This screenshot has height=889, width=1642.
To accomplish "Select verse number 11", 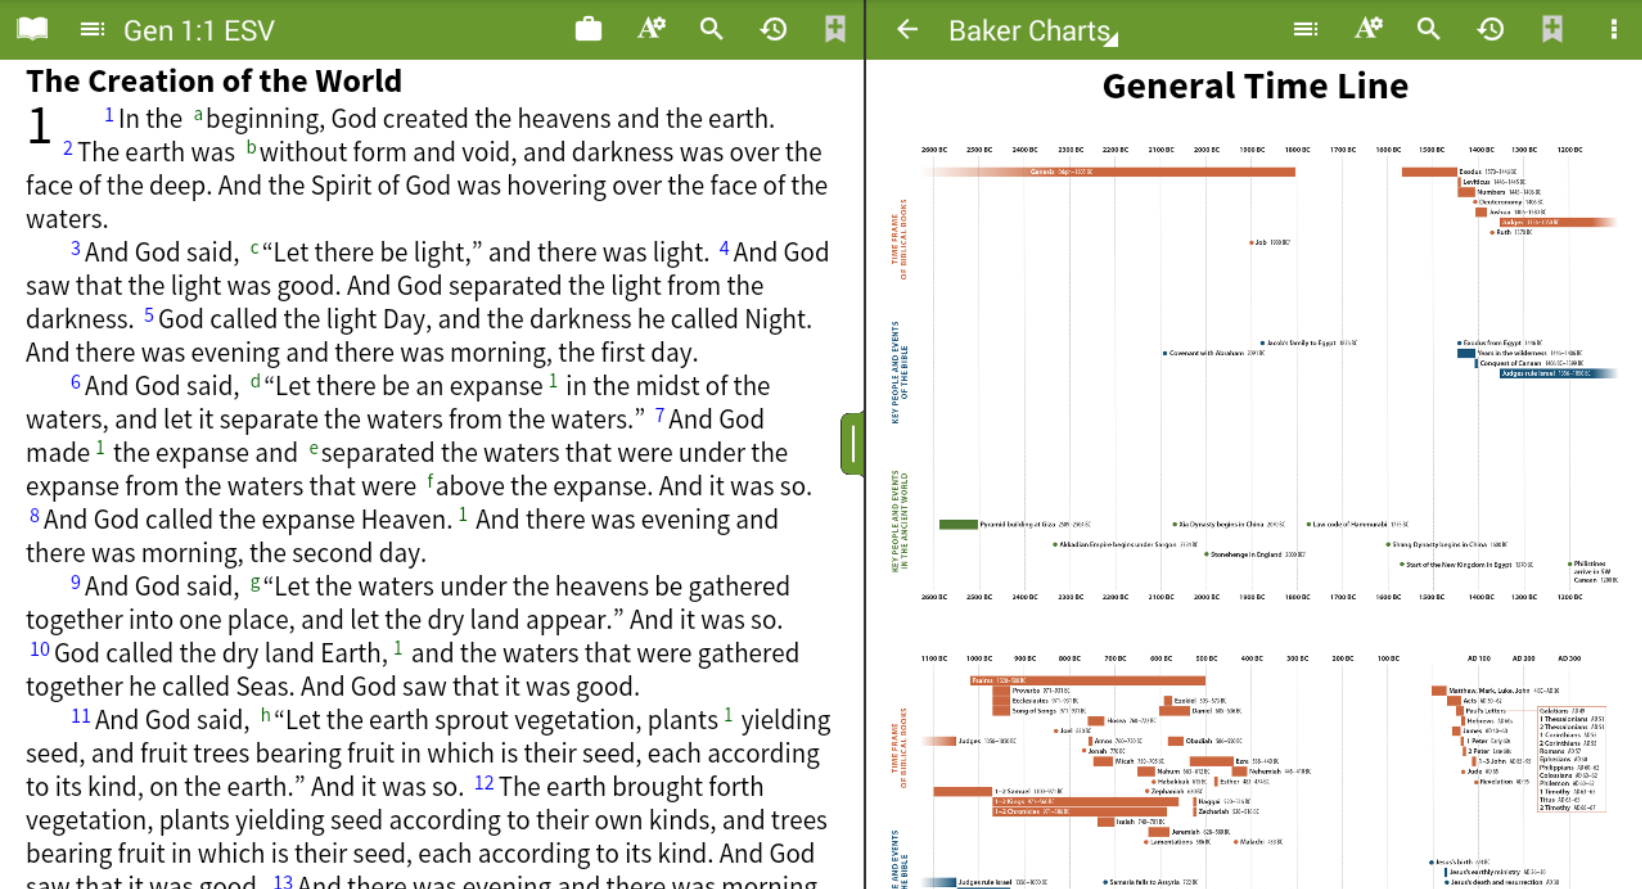I will (81, 716).
